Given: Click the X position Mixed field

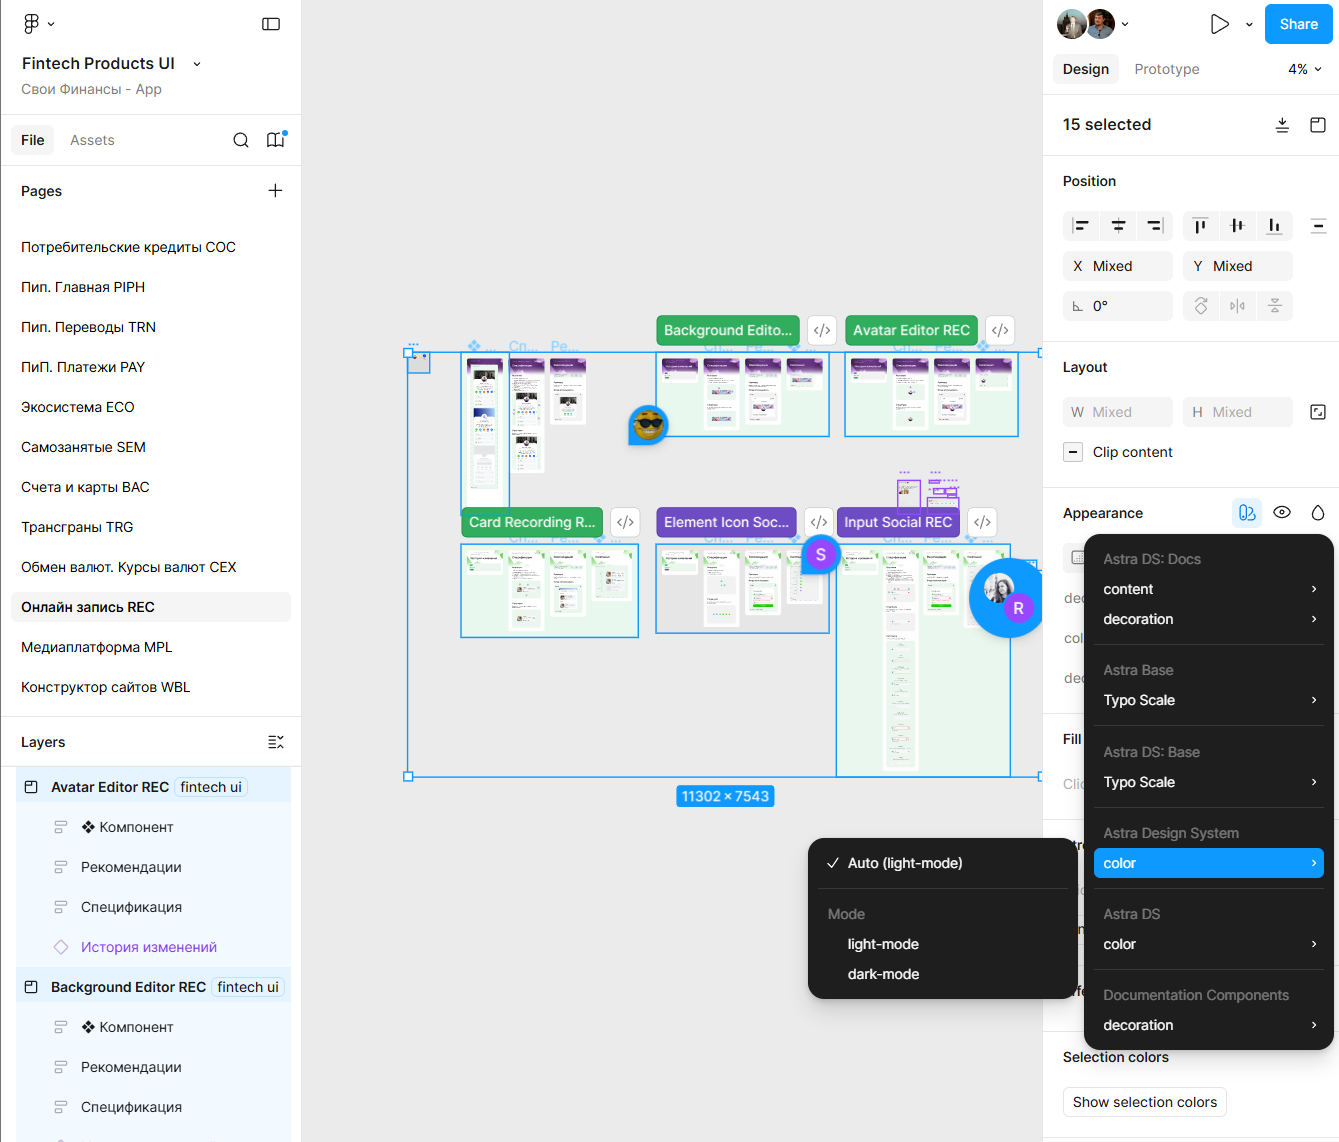Looking at the screenshot, I should pyautogui.click(x=1118, y=266).
